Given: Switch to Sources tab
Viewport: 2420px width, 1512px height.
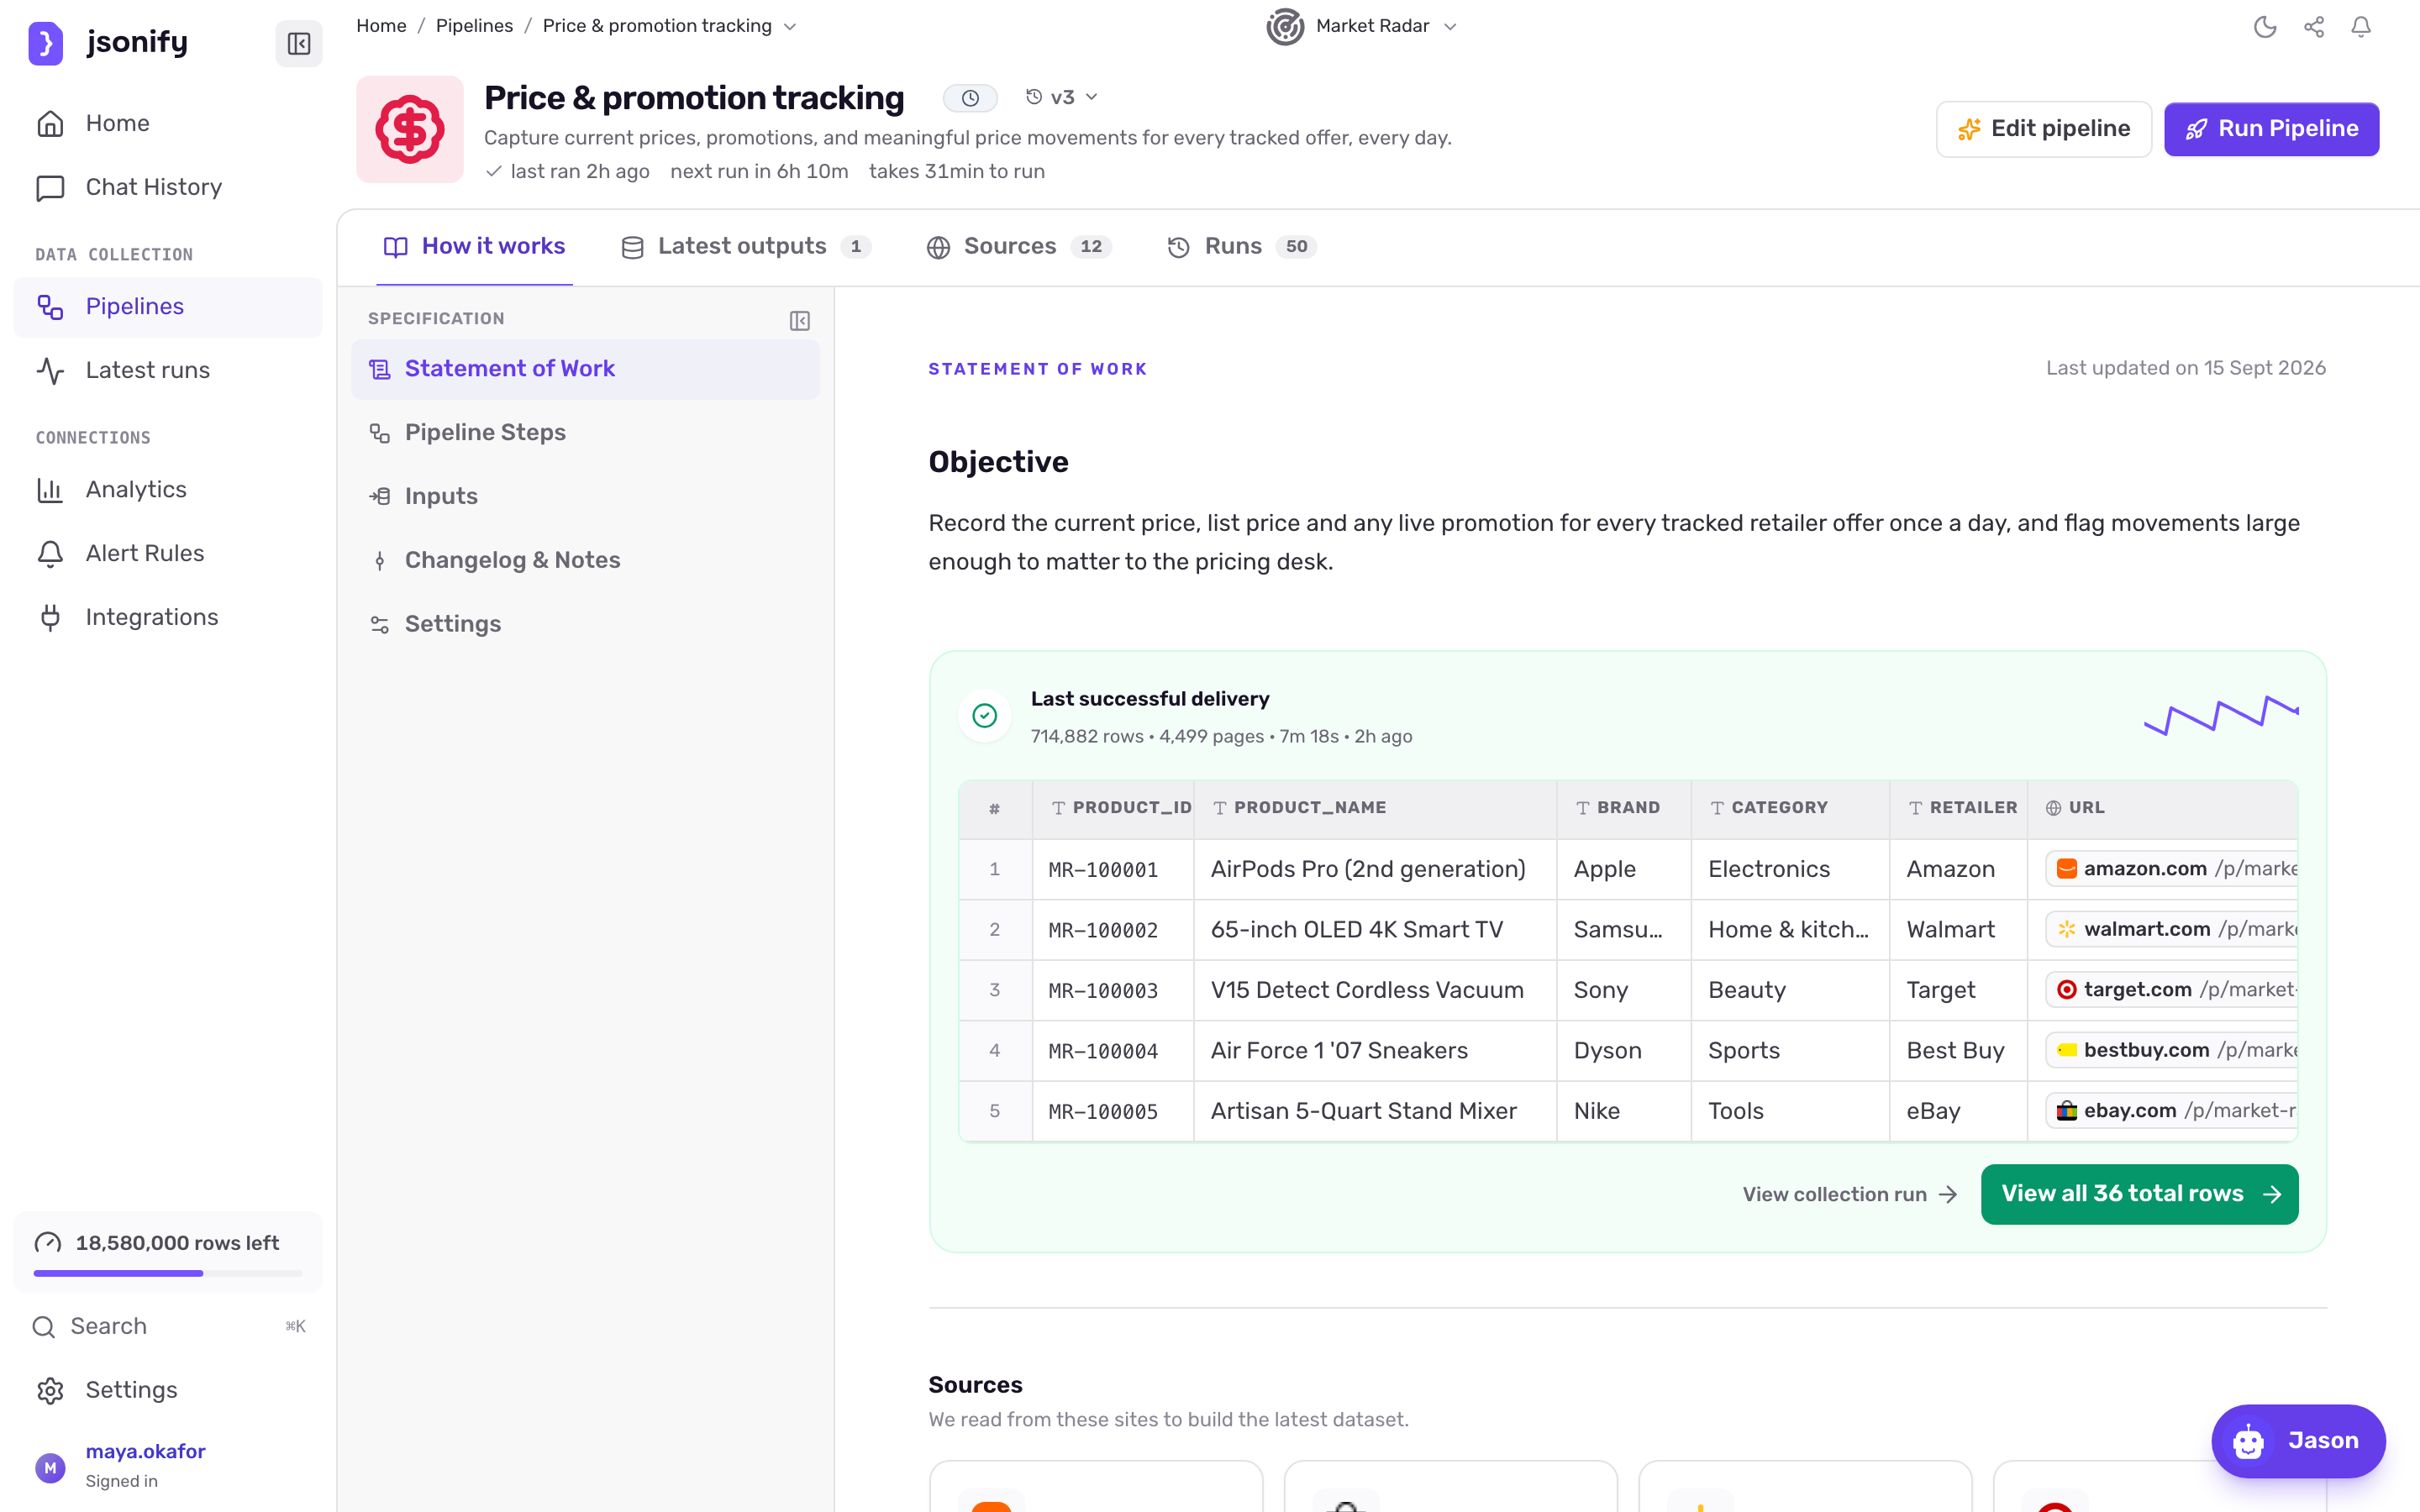Looking at the screenshot, I should click(x=1018, y=247).
